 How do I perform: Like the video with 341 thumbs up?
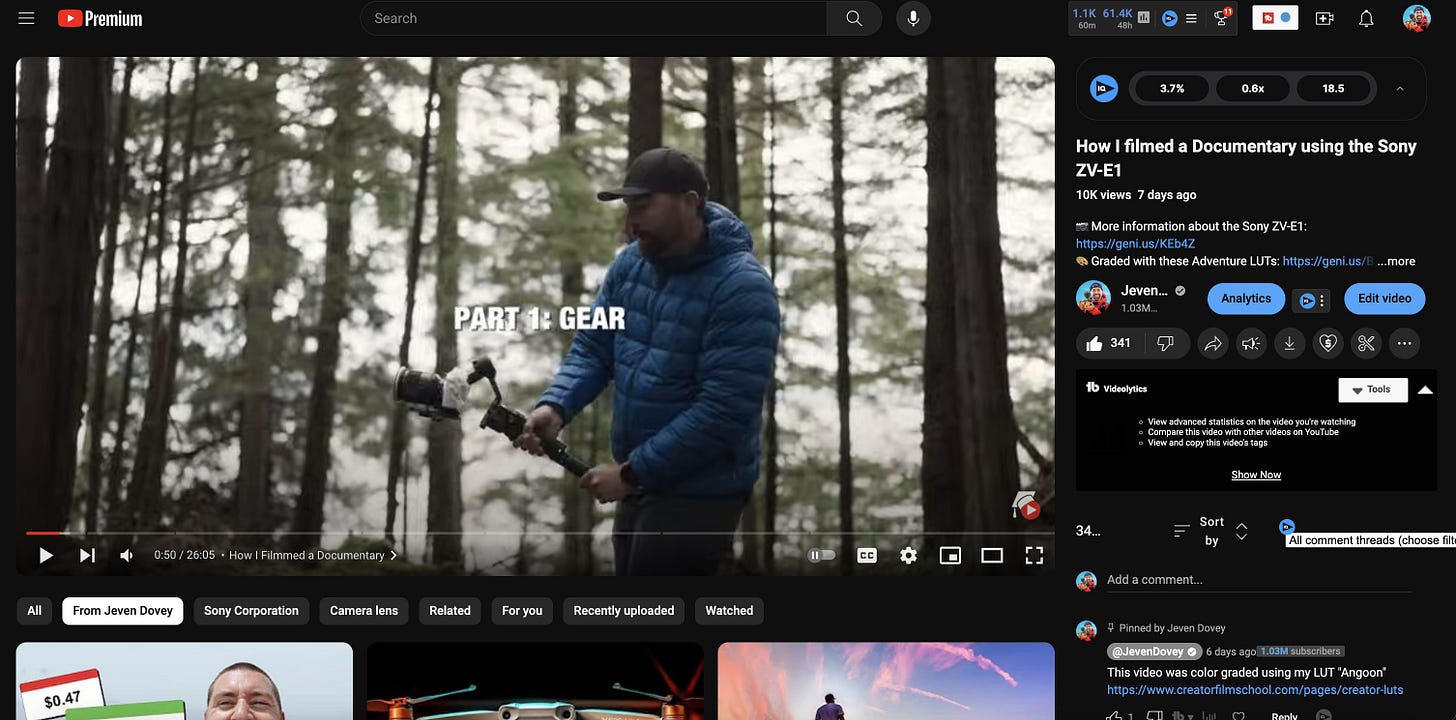coord(1108,343)
